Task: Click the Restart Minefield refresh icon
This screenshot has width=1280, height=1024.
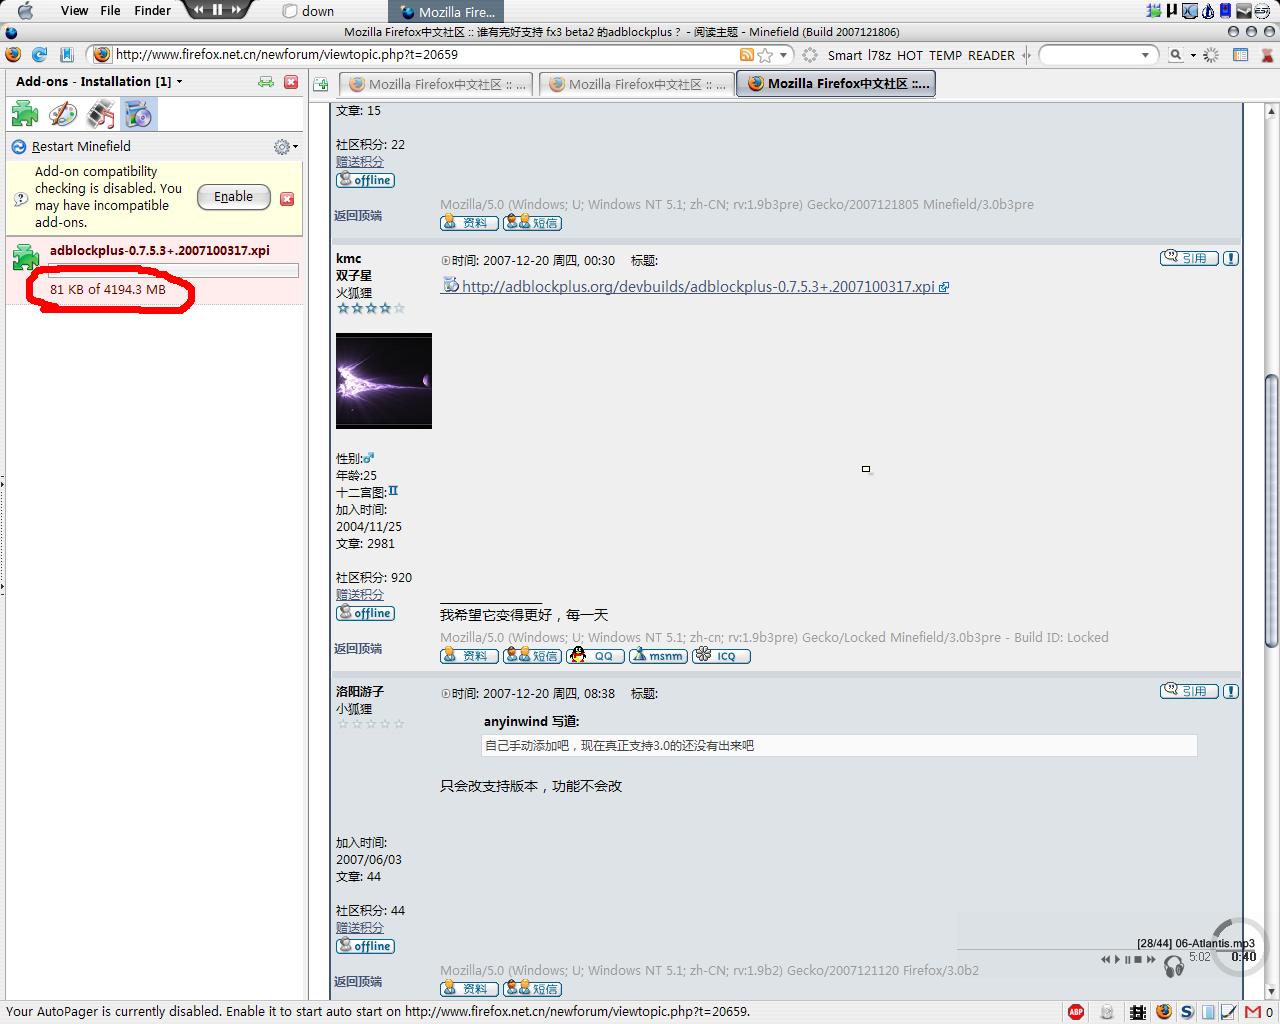Action: (x=18, y=147)
